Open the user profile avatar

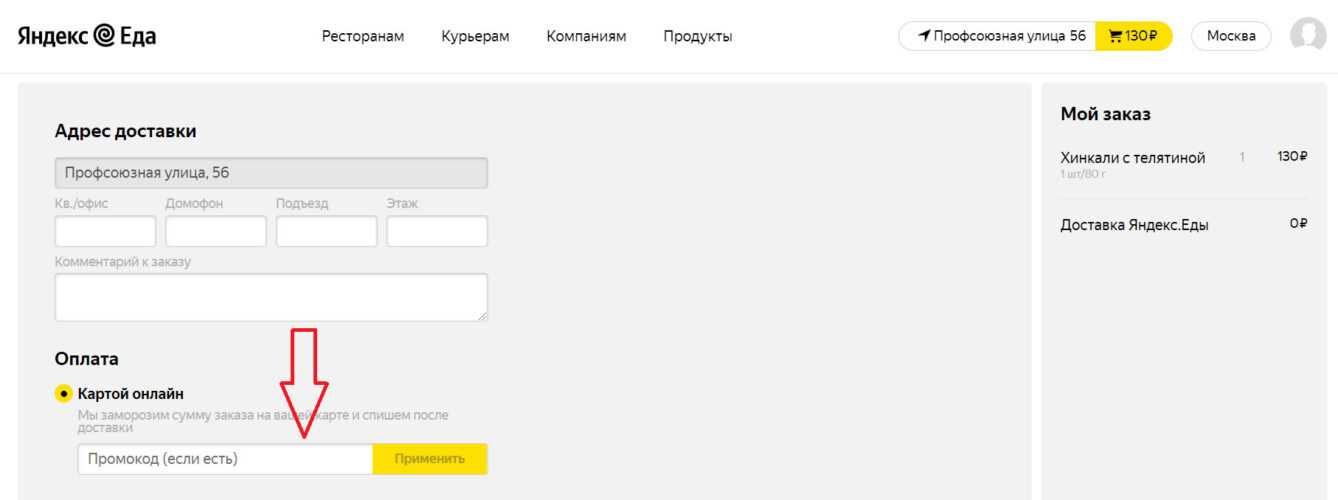click(1308, 36)
